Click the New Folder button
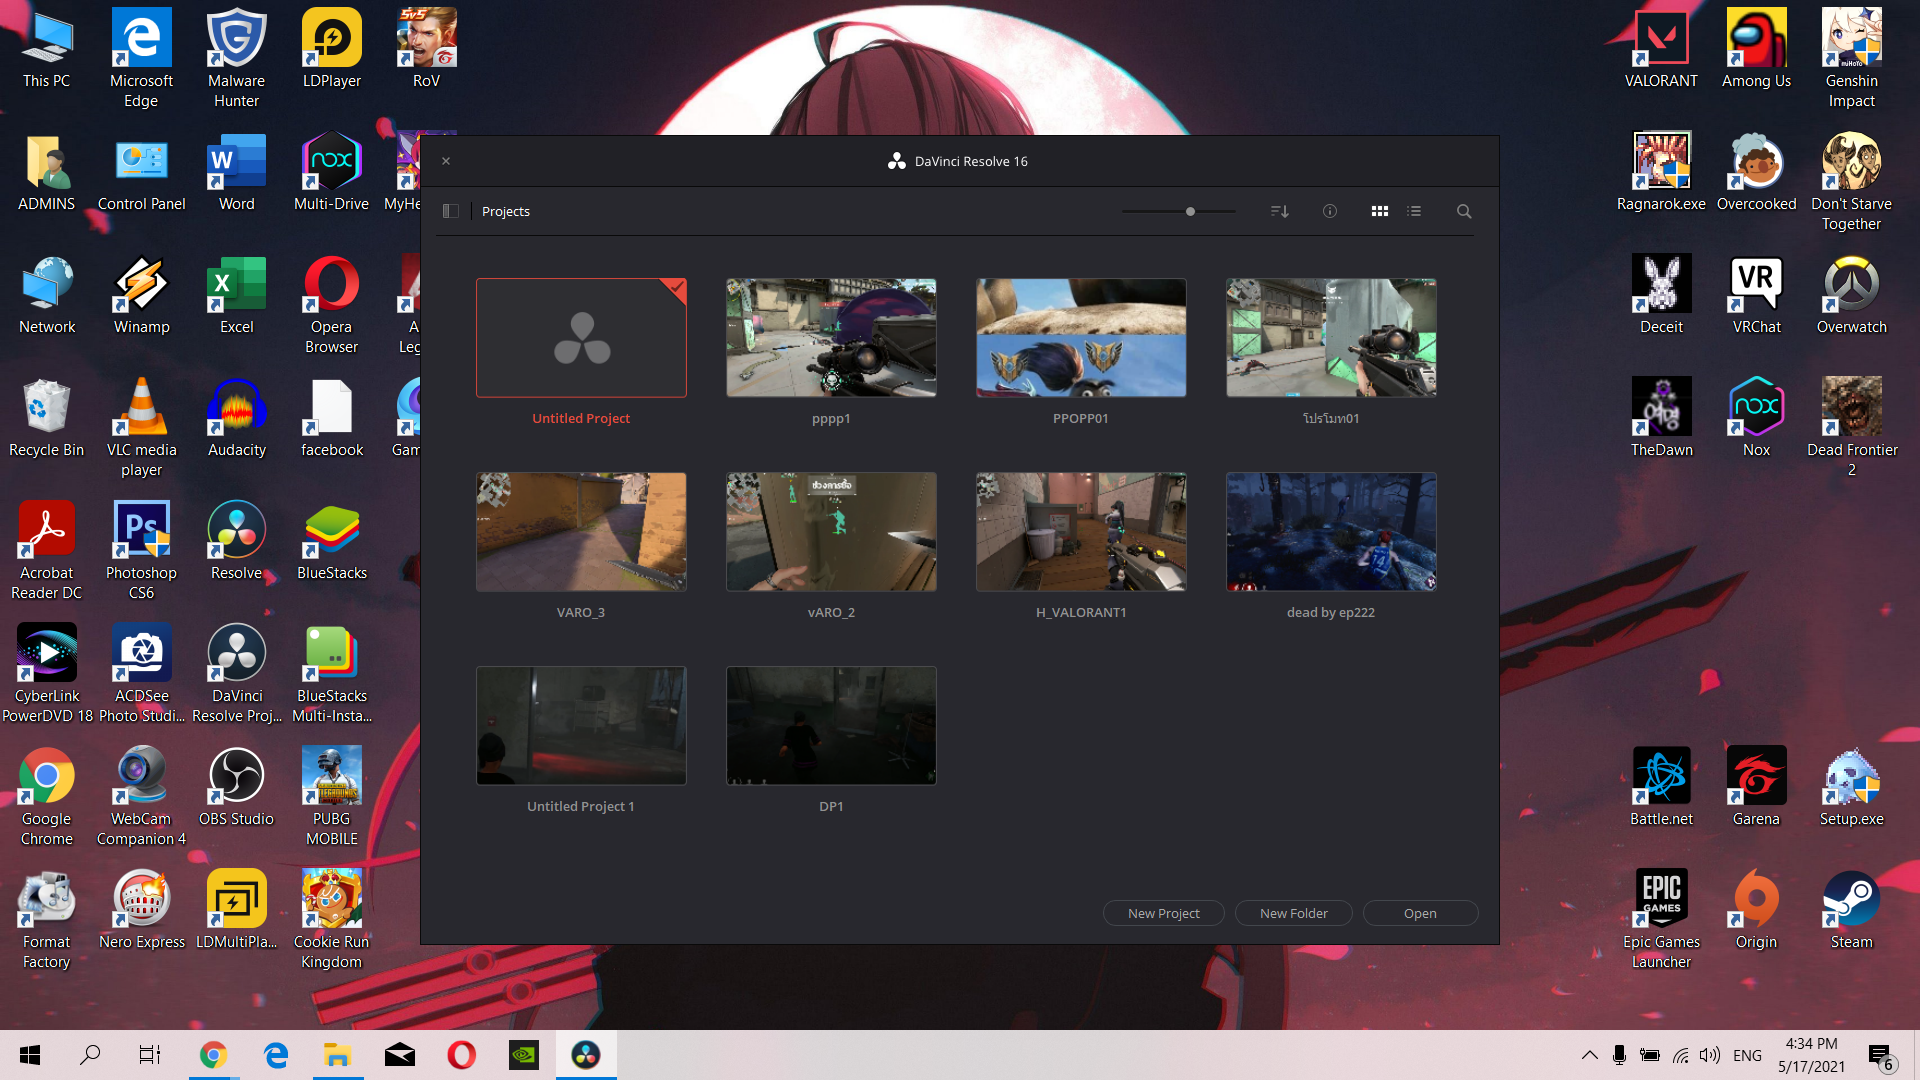This screenshot has width=1920, height=1080. [1294, 913]
